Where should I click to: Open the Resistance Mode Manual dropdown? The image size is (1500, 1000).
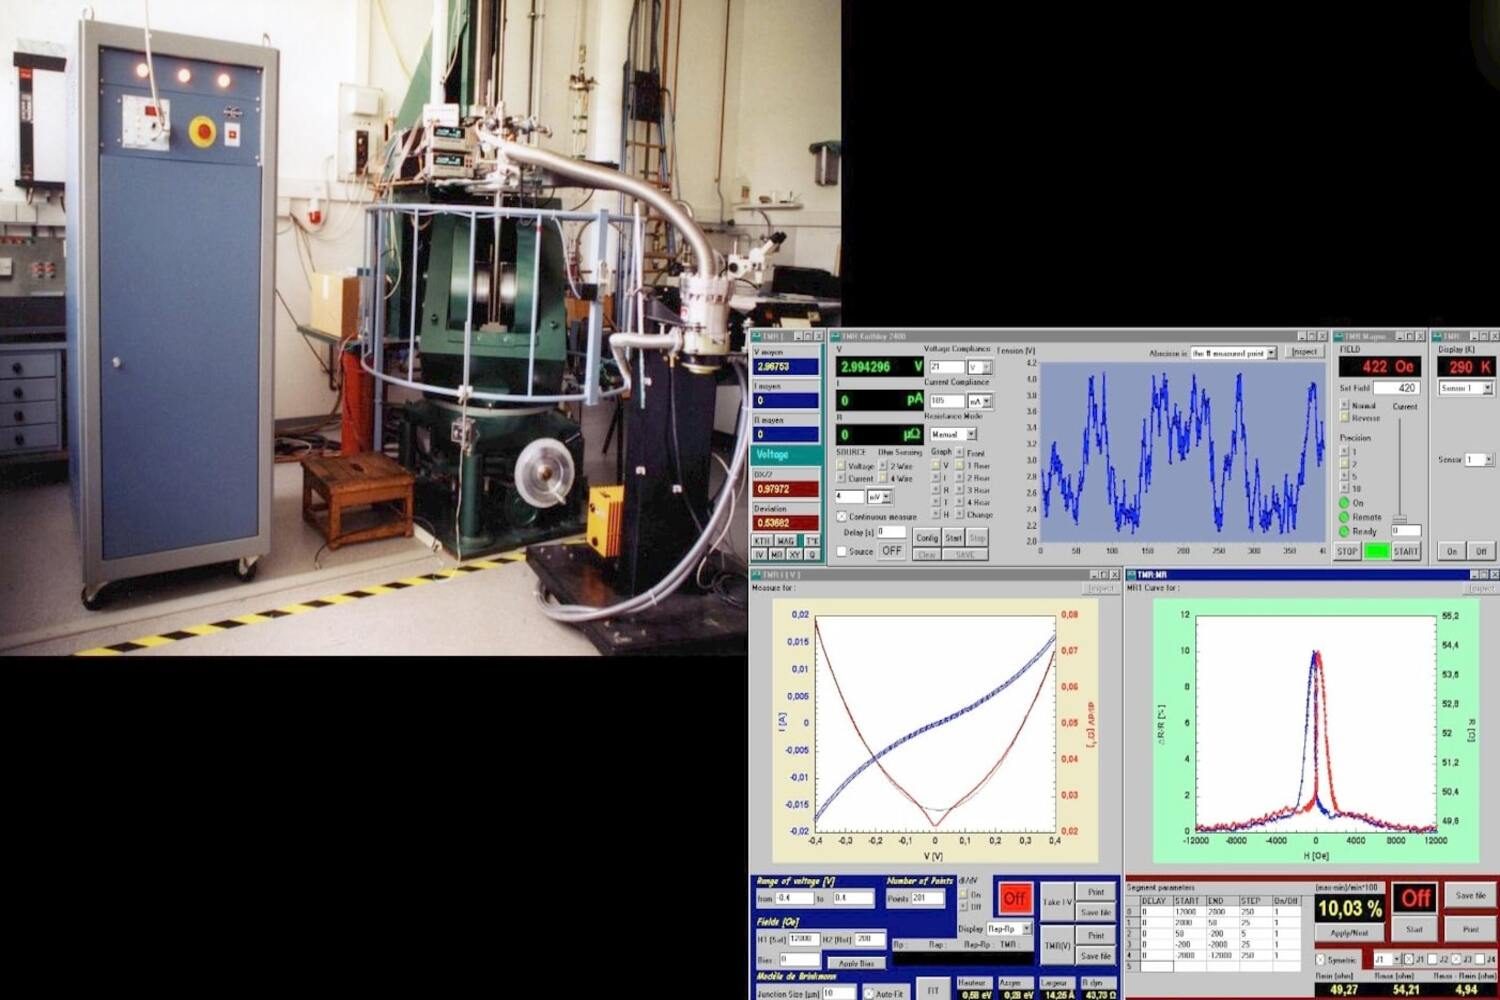[x=953, y=434]
